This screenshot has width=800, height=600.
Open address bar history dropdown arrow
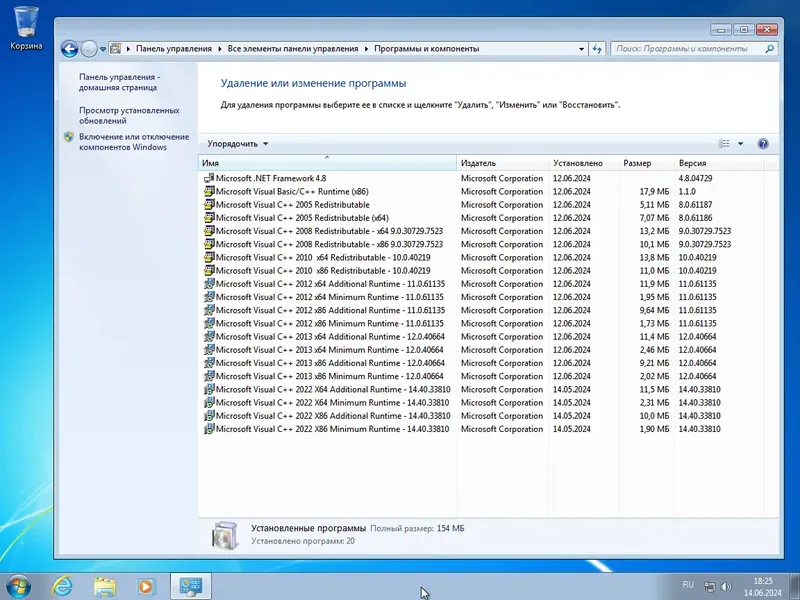[581, 49]
